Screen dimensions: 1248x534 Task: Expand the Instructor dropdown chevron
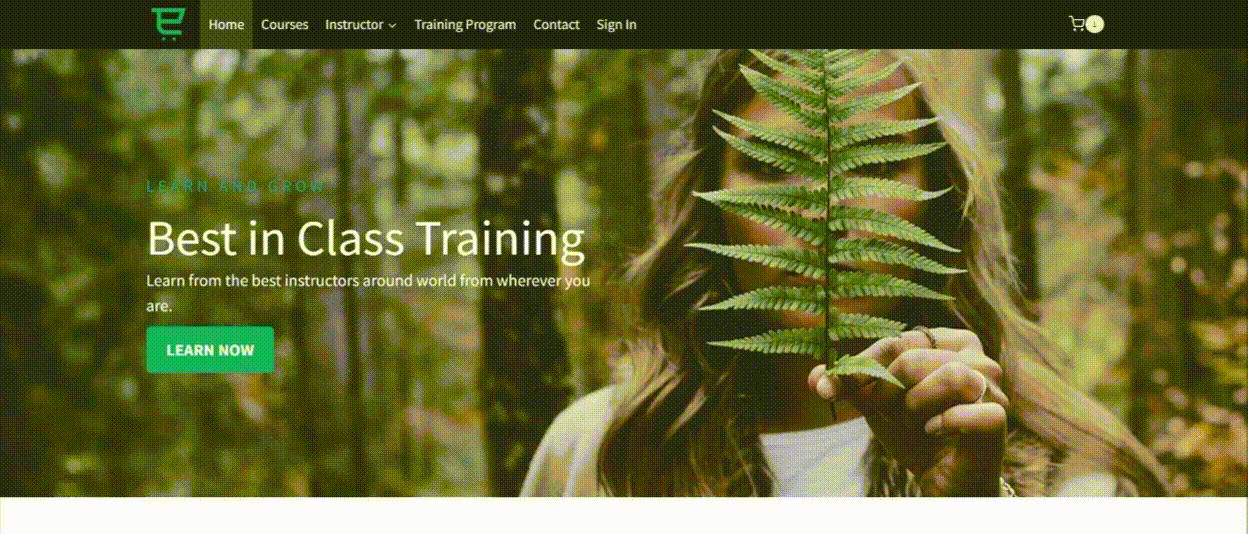[x=392, y=25]
